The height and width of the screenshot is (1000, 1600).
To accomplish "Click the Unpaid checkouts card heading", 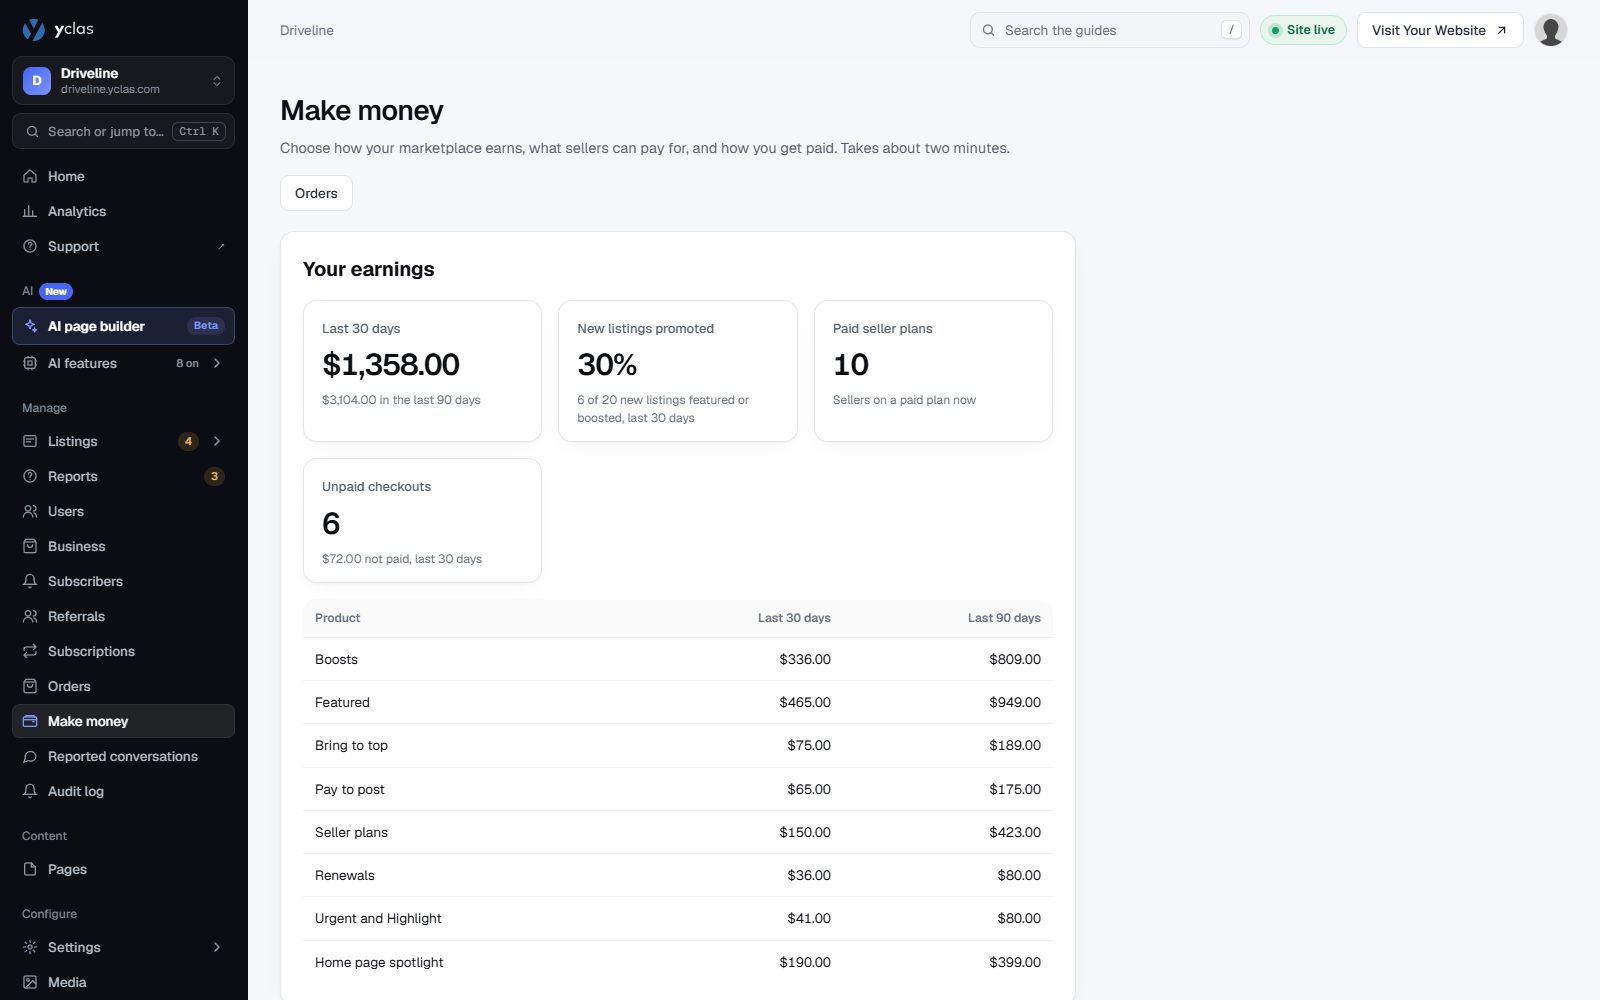I will (376, 487).
